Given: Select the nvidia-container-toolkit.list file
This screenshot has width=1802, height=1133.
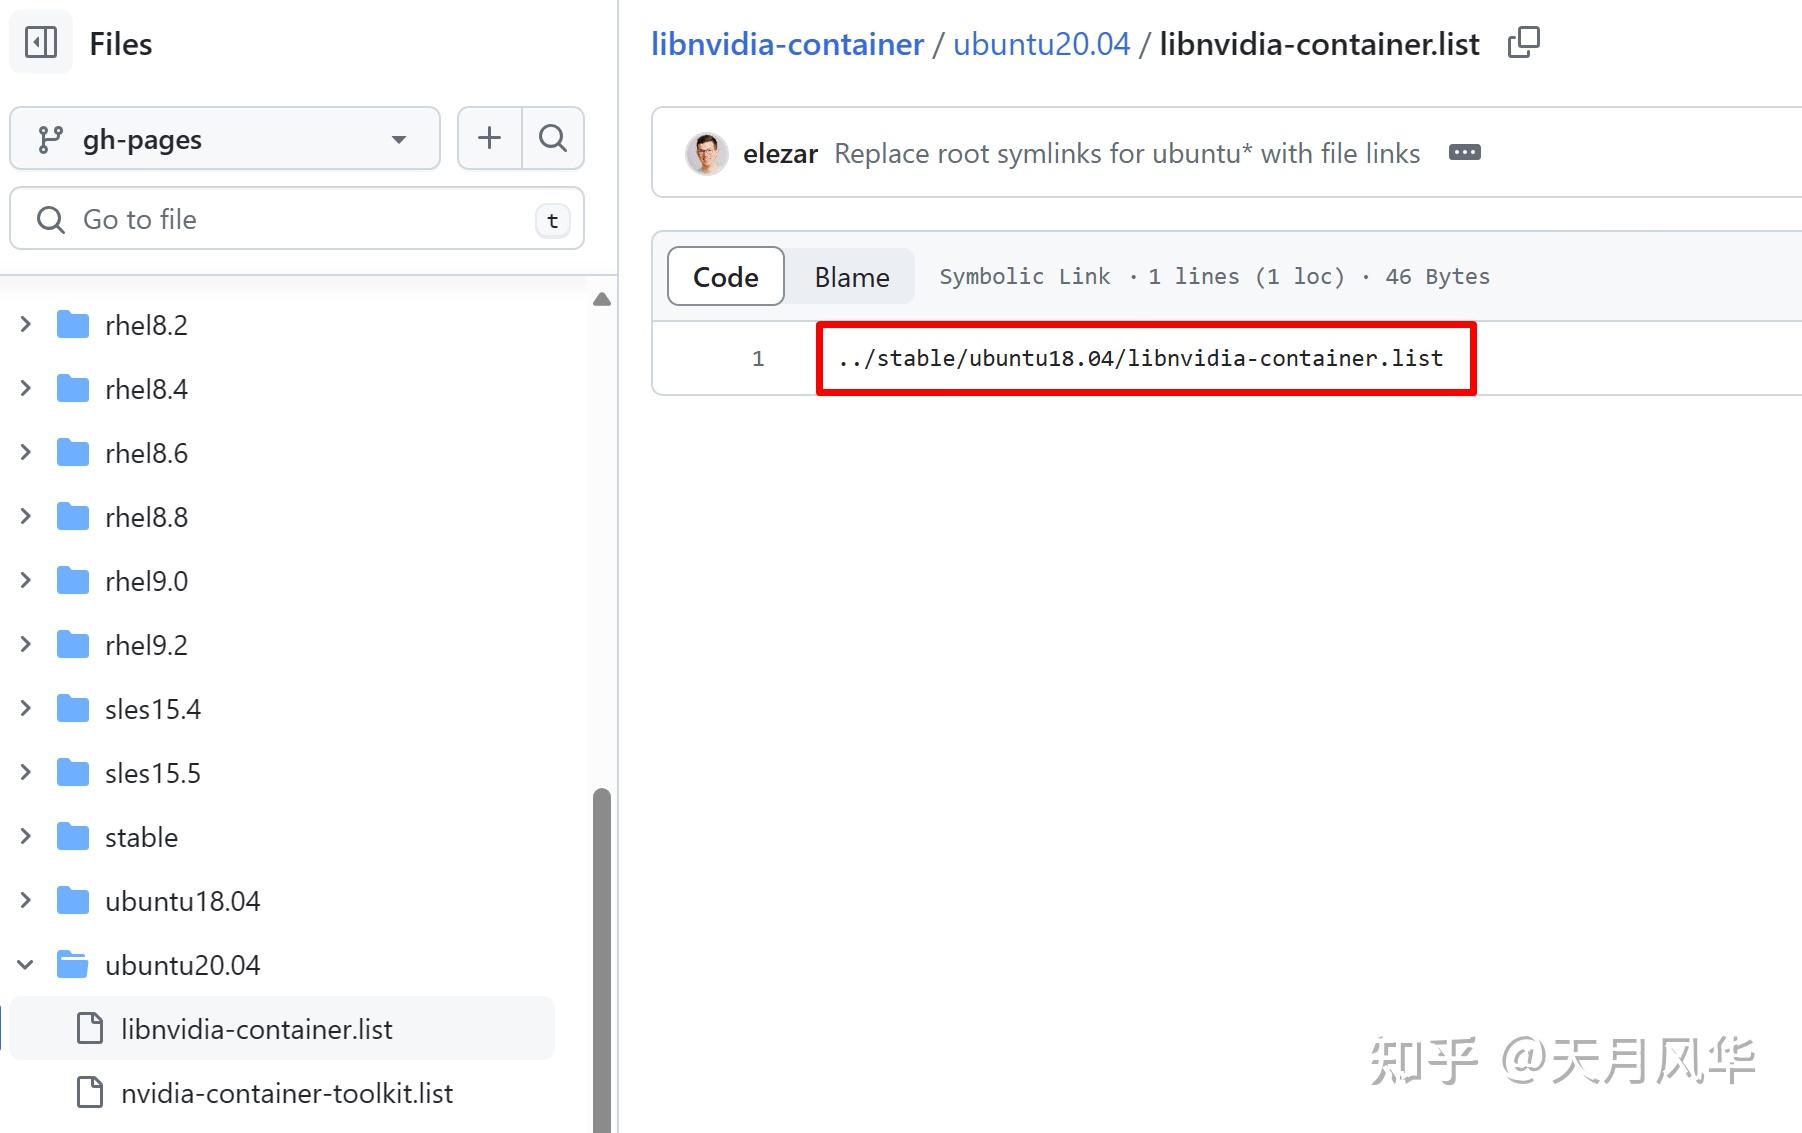Looking at the screenshot, I should 287,1093.
